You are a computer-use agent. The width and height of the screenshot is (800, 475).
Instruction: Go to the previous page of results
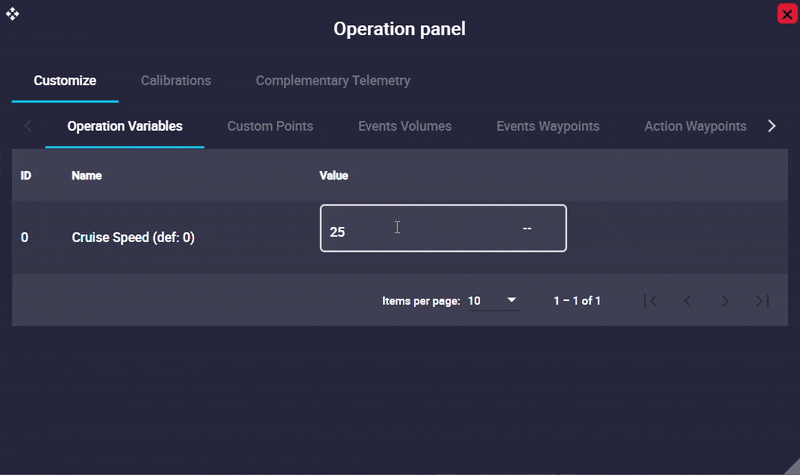point(688,301)
